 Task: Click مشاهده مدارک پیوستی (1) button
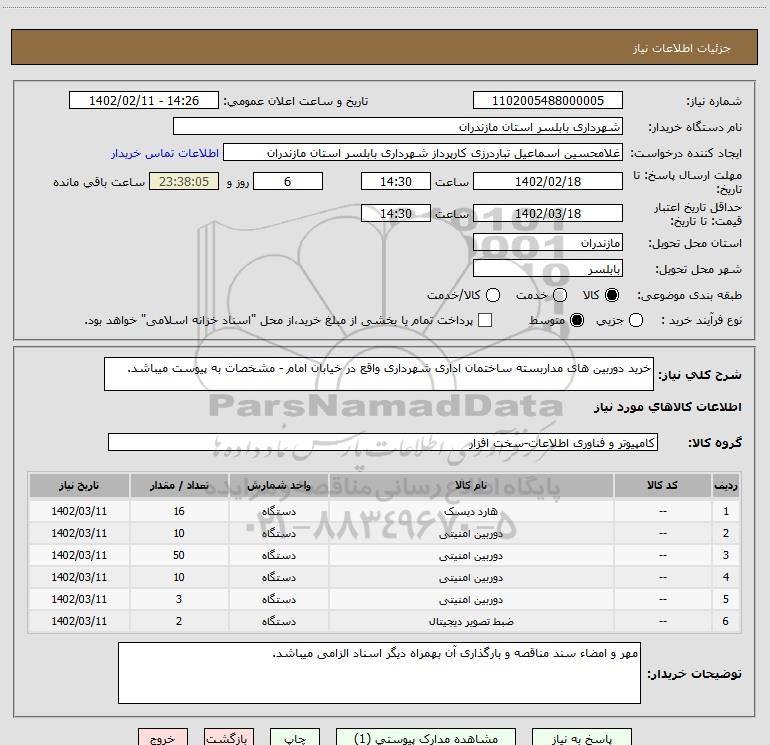[426, 738]
